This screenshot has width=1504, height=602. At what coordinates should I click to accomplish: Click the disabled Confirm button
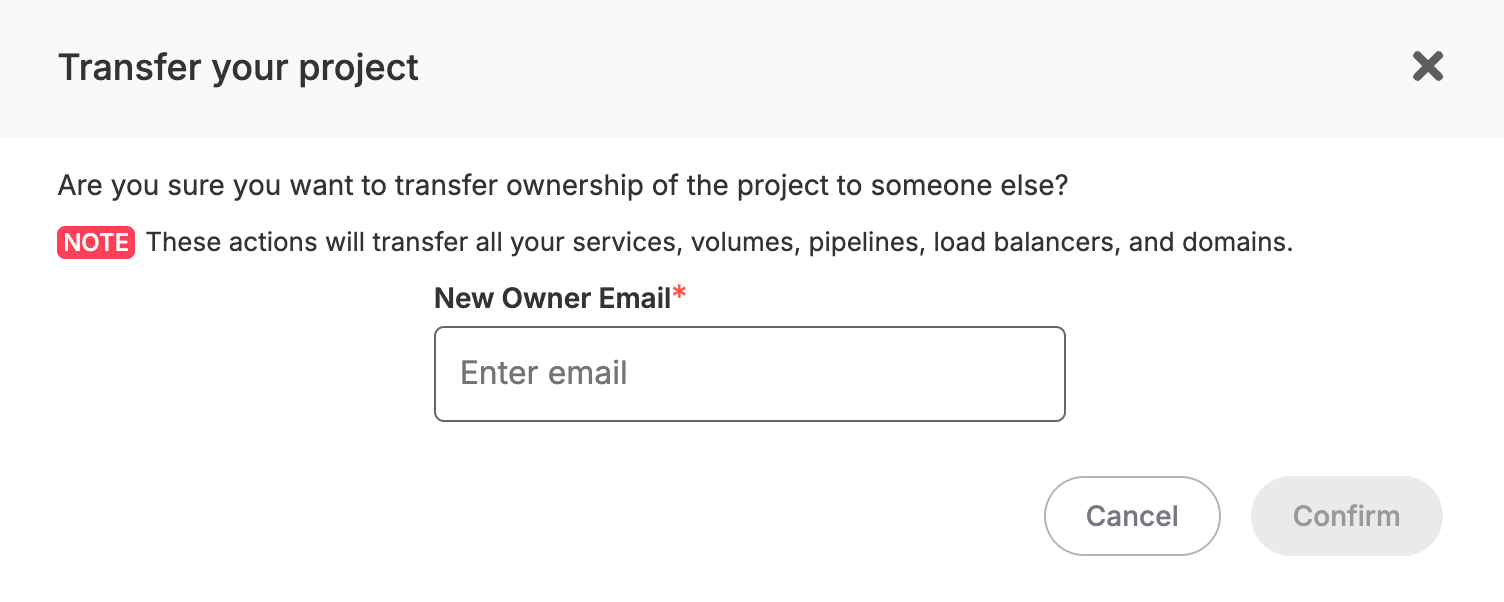[1346, 516]
